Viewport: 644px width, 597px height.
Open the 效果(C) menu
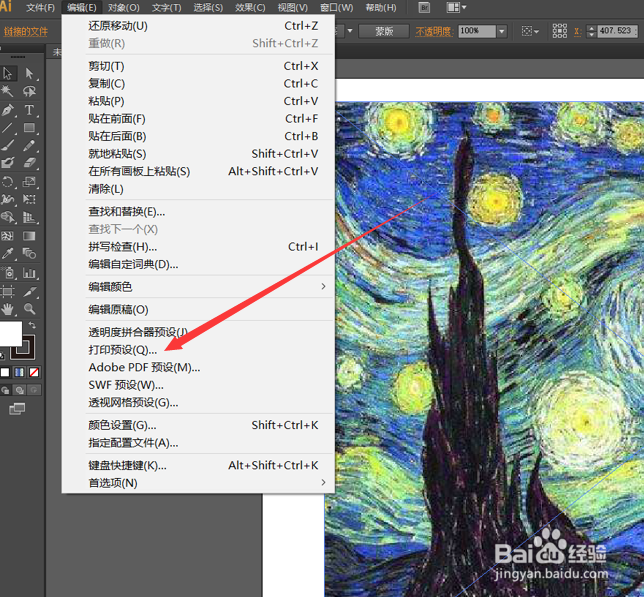click(250, 7)
